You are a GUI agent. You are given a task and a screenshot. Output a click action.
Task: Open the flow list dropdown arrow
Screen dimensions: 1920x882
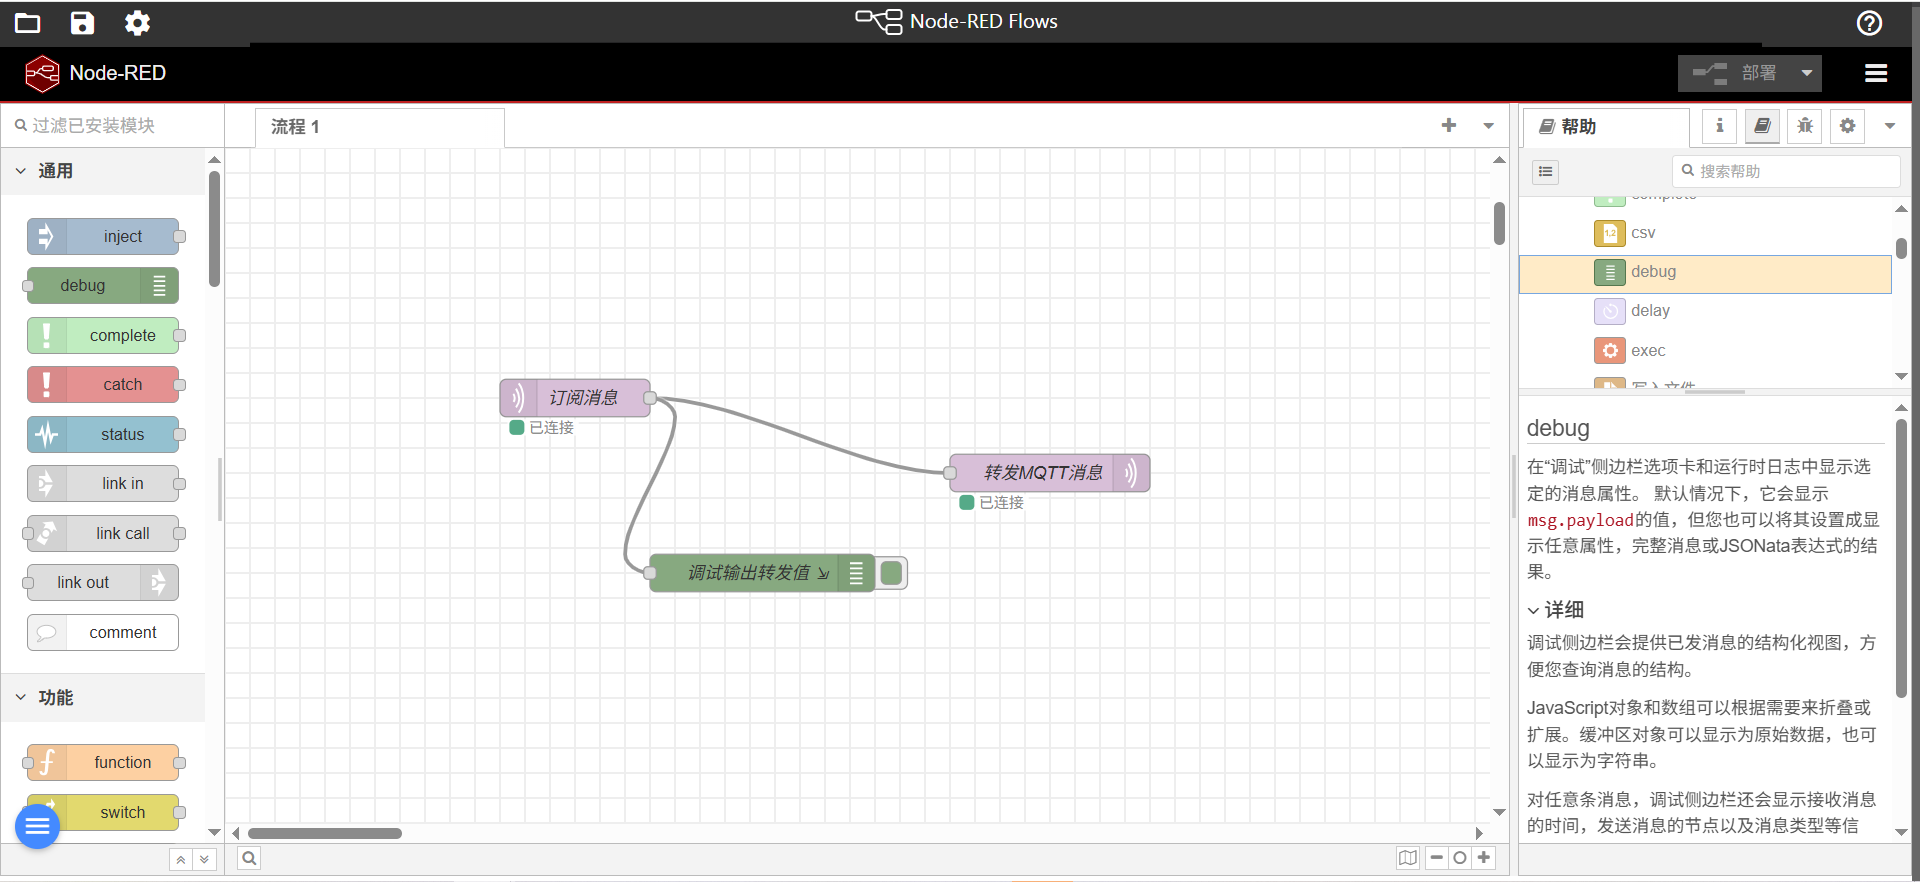(1488, 126)
